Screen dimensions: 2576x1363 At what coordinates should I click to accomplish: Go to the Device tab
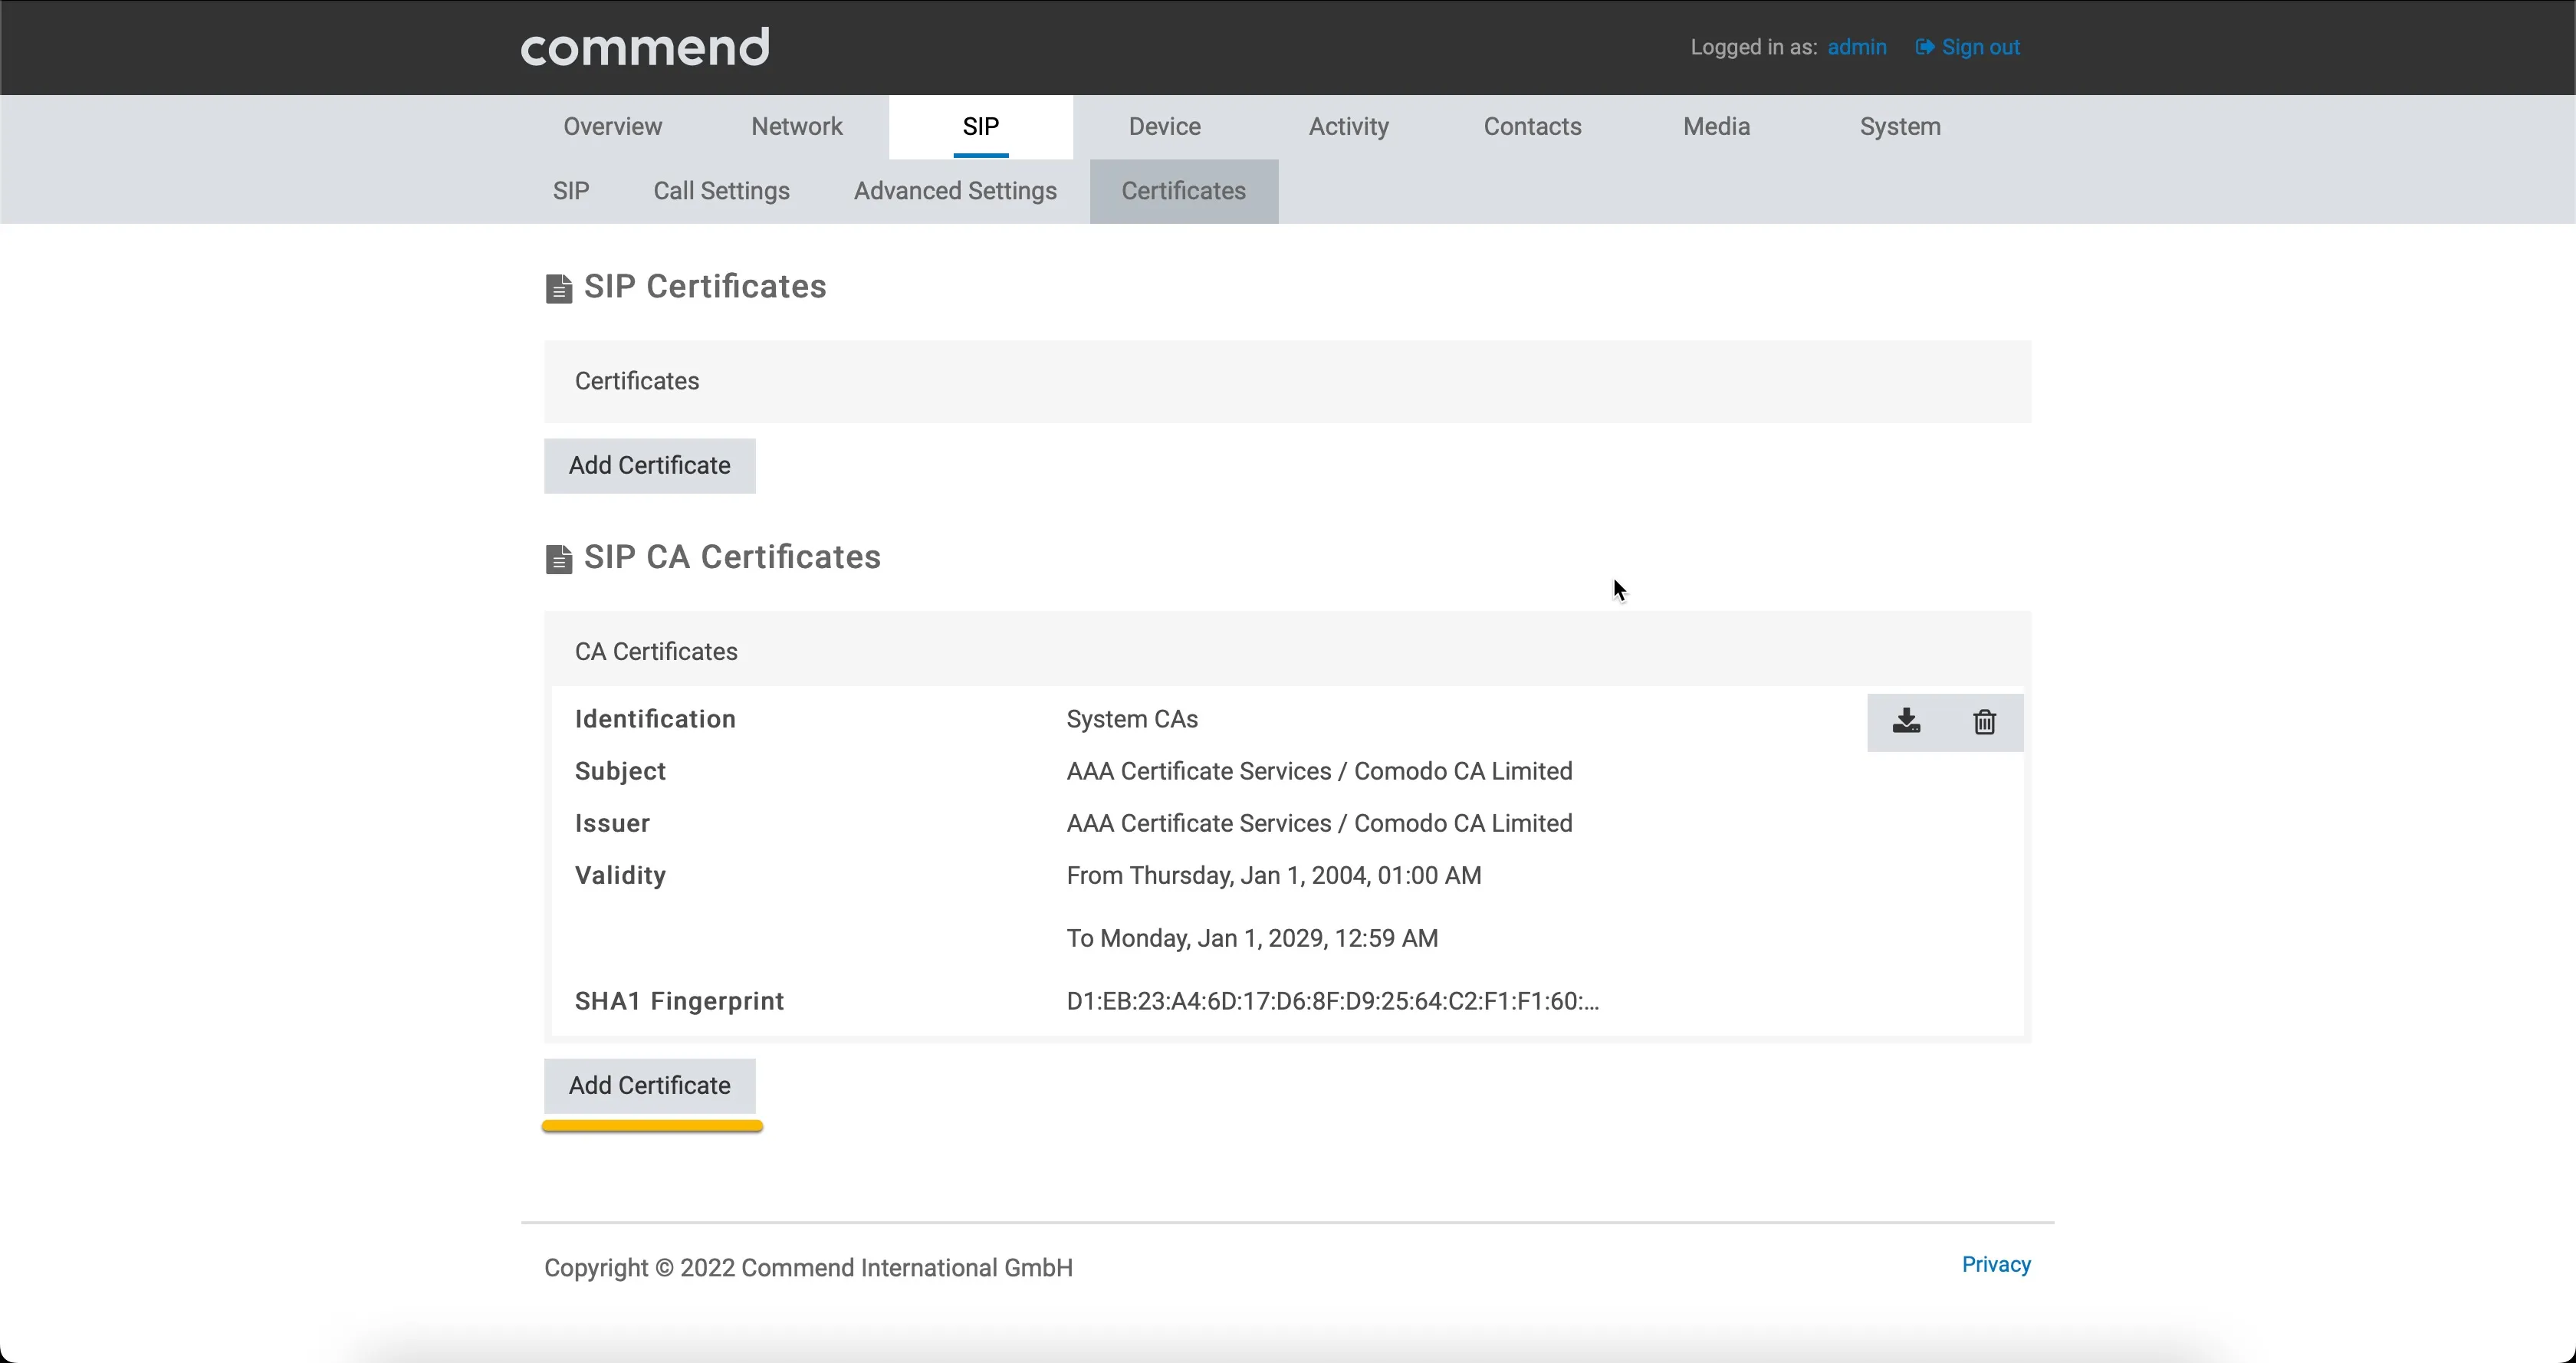pyautogui.click(x=1165, y=127)
